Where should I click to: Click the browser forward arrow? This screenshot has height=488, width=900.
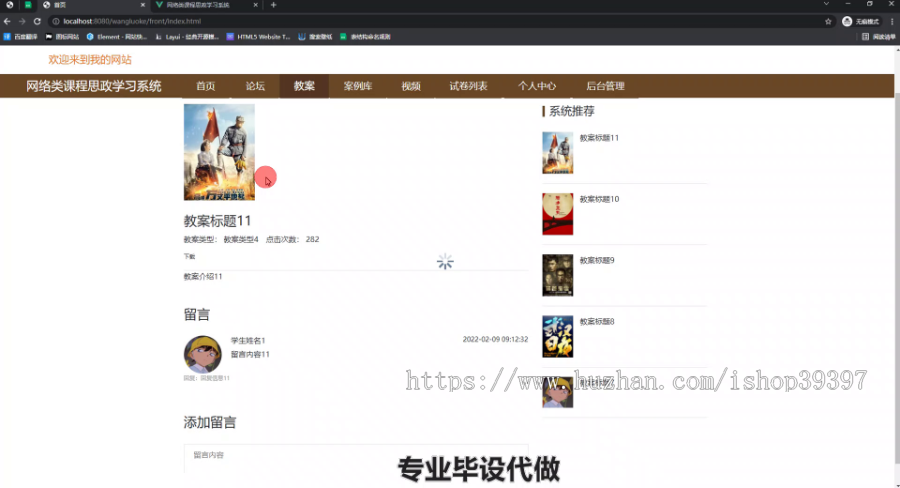(x=22, y=21)
